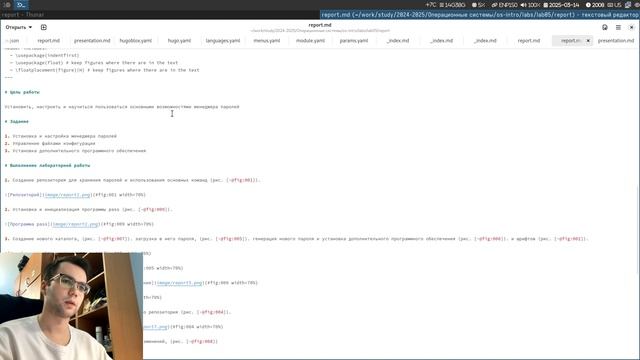
Task: Click the 'Выполнение лабораторной работы' heading line
Action: [47, 166]
